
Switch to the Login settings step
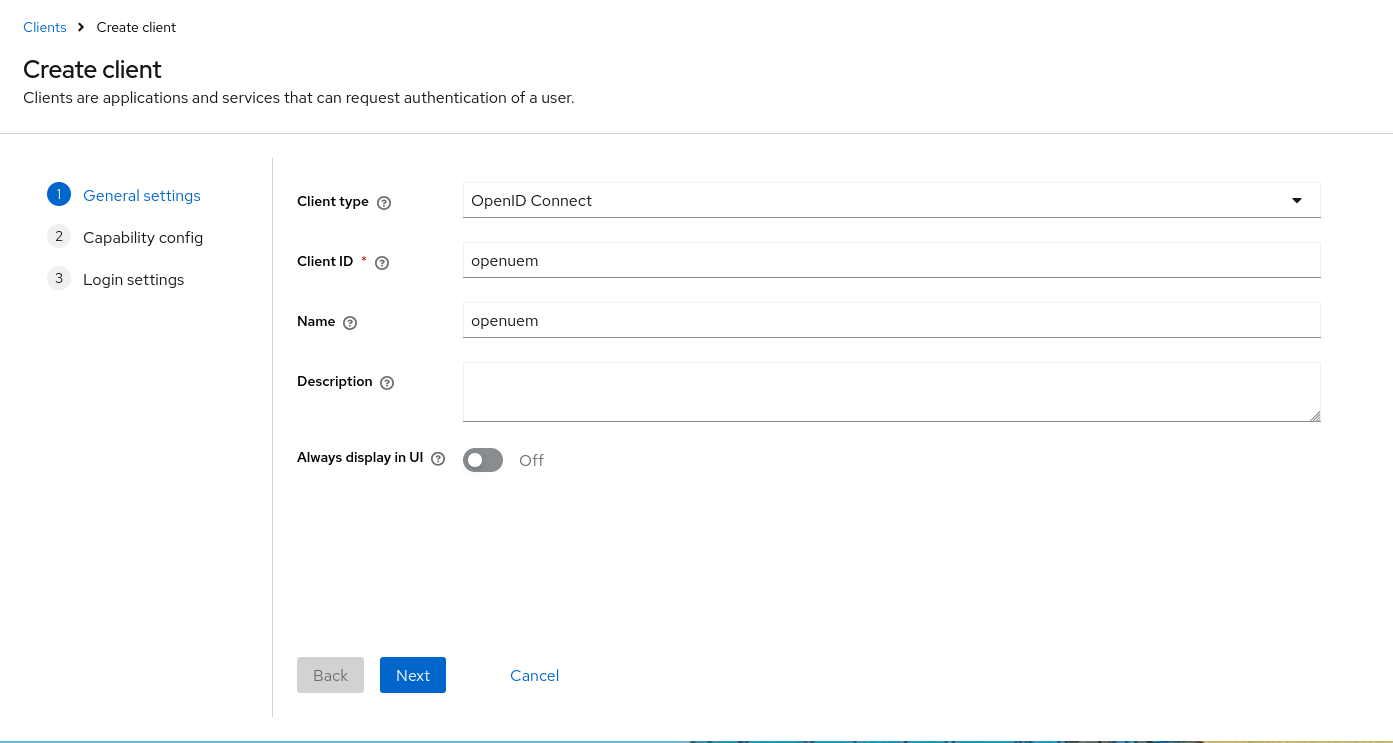[133, 279]
